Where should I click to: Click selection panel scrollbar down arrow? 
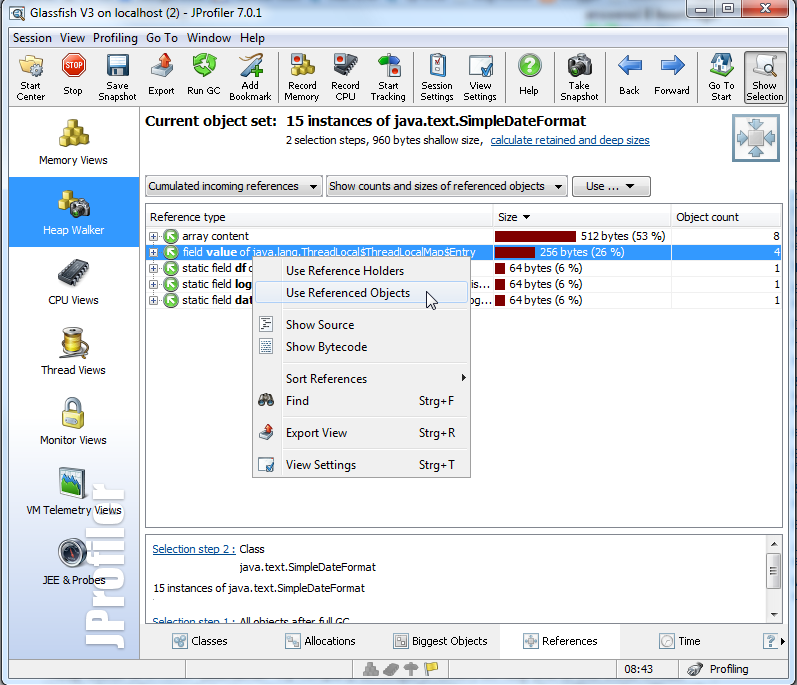click(x=774, y=614)
